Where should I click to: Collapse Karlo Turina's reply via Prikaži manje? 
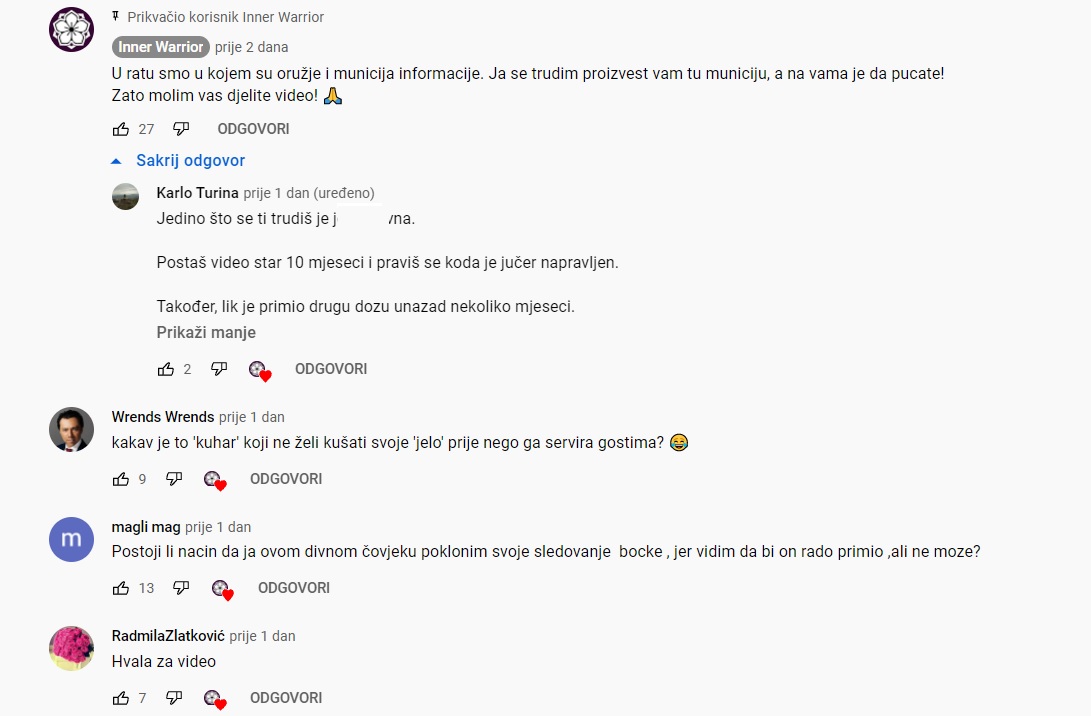coord(206,333)
